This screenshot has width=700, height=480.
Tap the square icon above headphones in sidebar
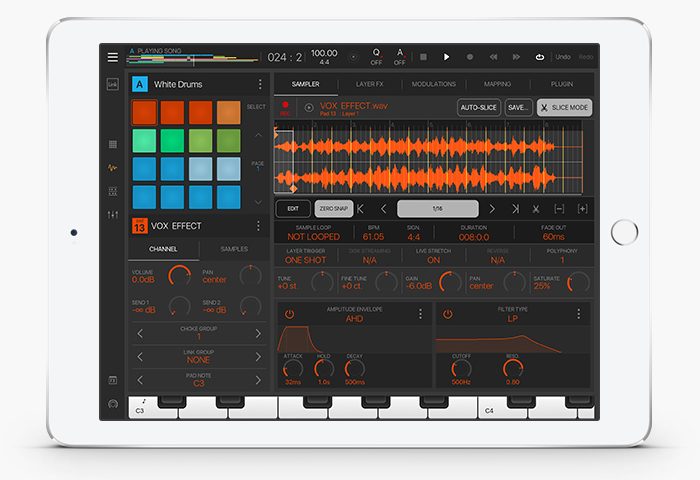(113, 380)
